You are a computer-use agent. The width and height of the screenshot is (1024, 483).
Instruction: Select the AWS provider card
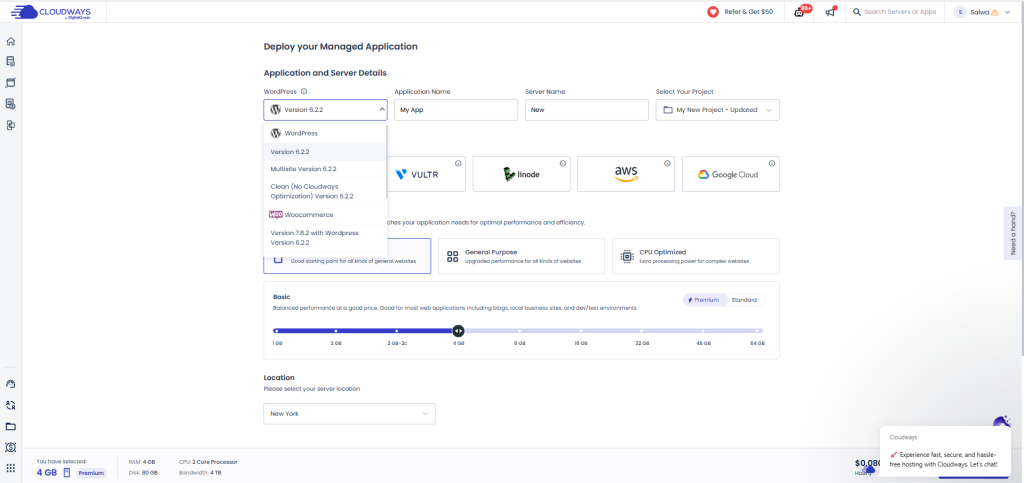tap(626, 174)
